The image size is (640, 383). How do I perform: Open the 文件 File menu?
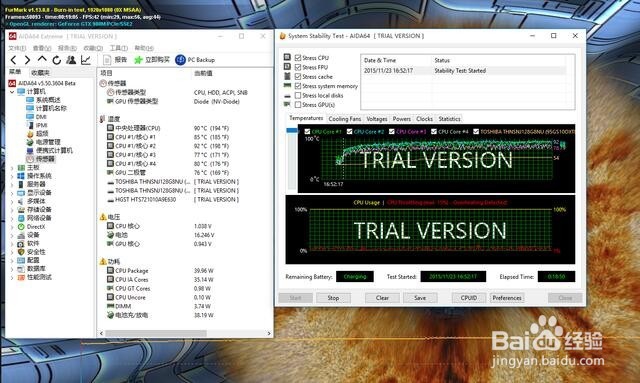[x=17, y=48]
